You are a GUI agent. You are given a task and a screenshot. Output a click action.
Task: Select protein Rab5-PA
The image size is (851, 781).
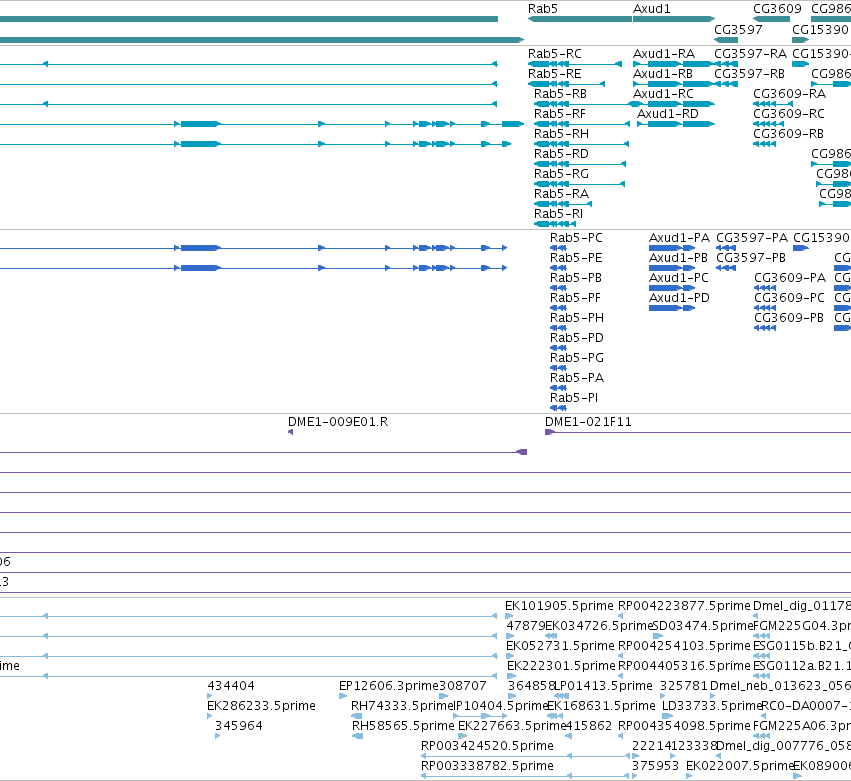pos(577,378)
